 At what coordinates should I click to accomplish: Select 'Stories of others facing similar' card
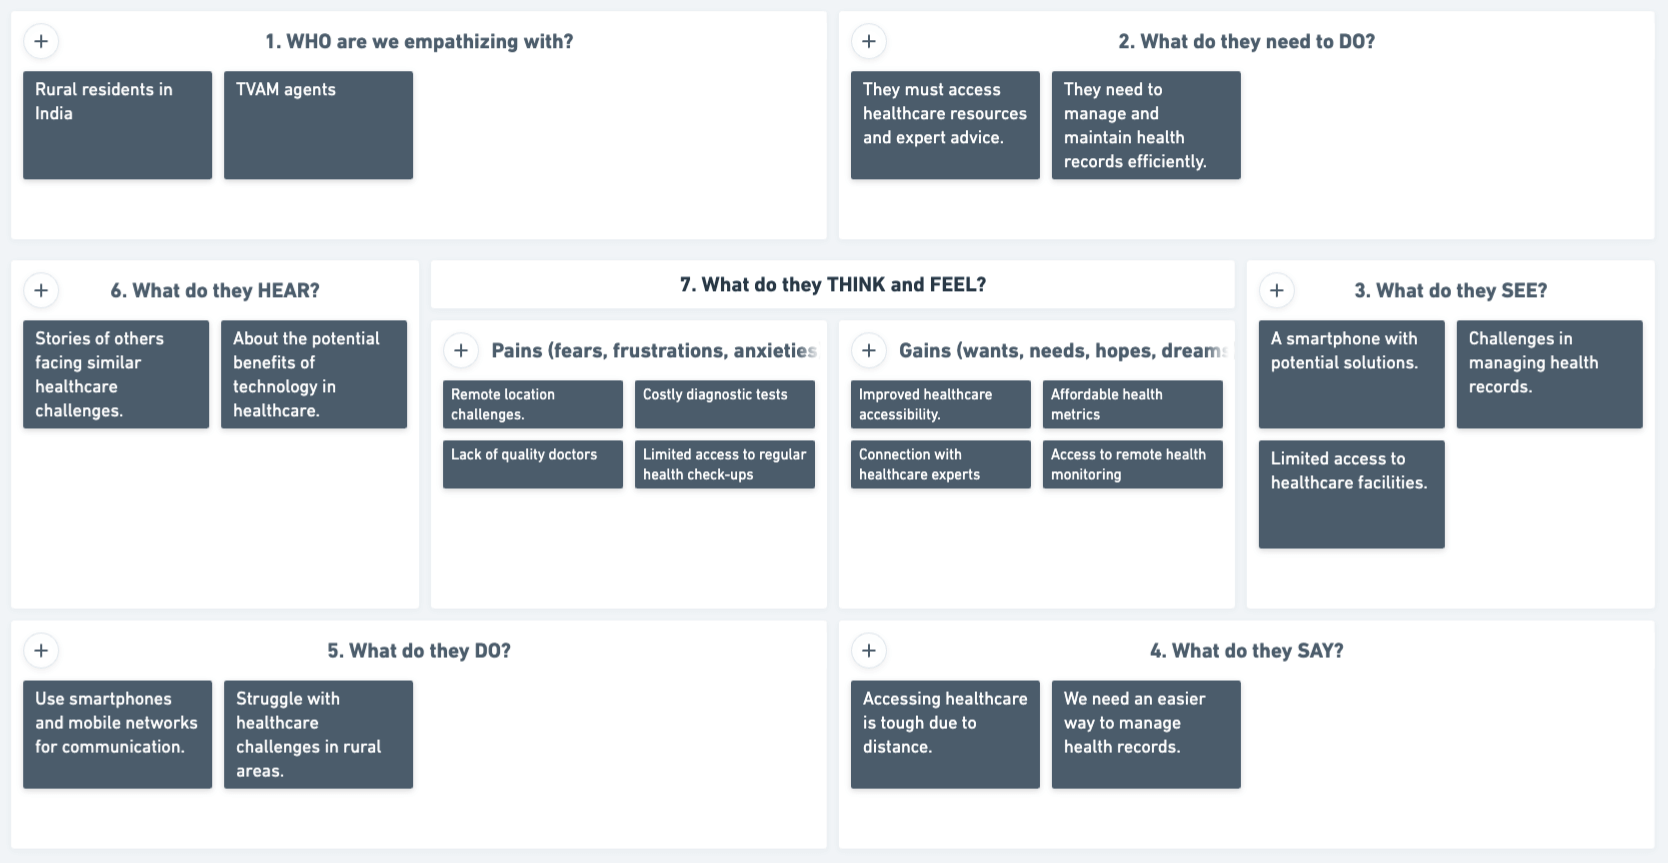[x=116, y=374]
